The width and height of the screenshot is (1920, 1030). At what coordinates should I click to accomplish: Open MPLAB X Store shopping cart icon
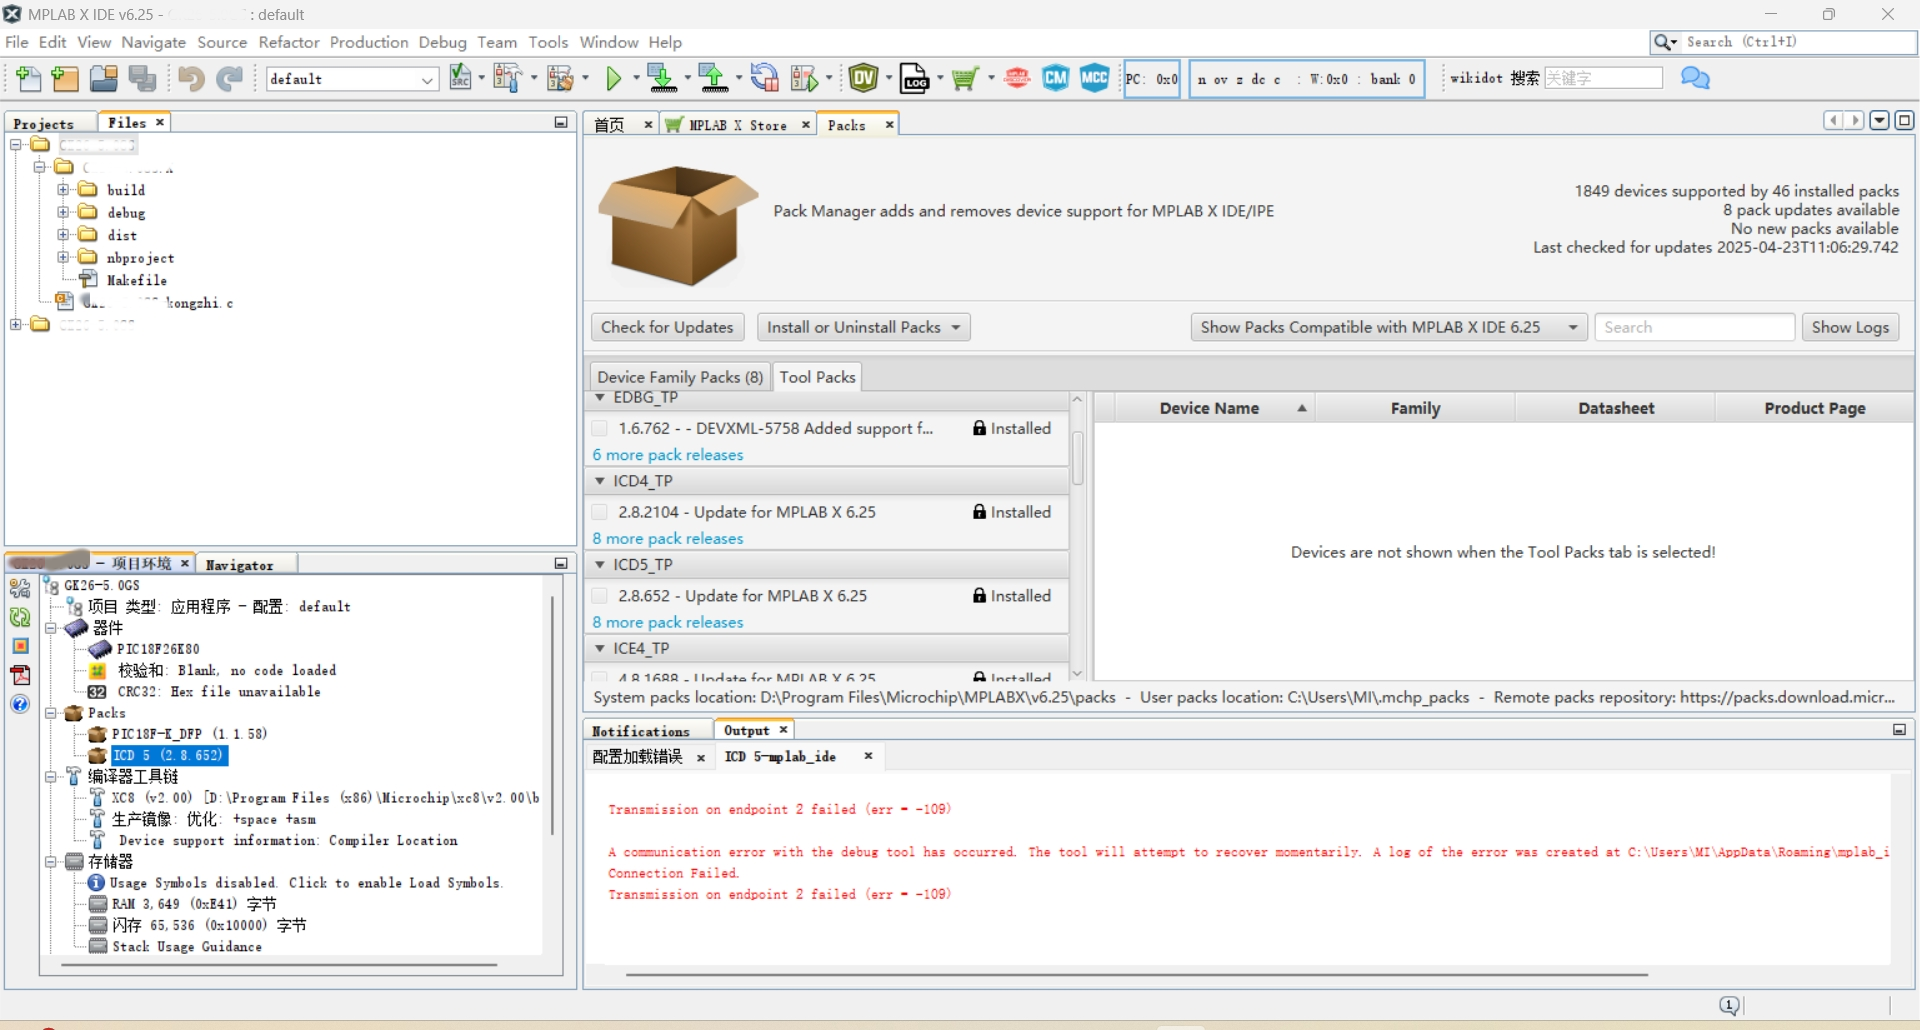click(x=963, y=78)
